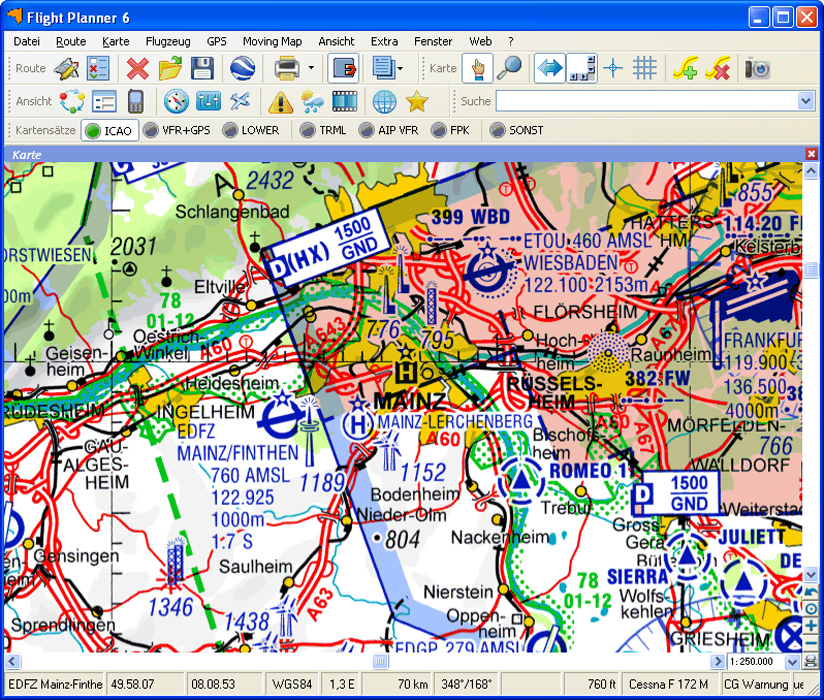Click the printer icon in toolbar
Viewport: 824px width, 700px height.
(x=287, y=68)
